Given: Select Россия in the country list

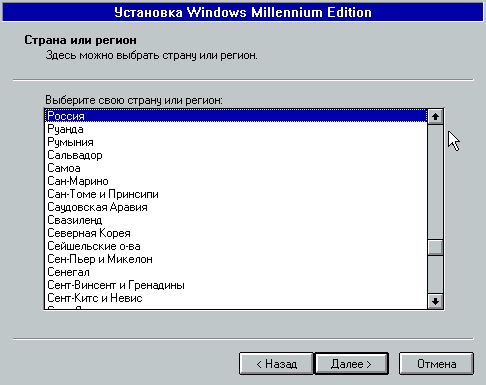Looking at the screenshot, I should tap(236, 116).
